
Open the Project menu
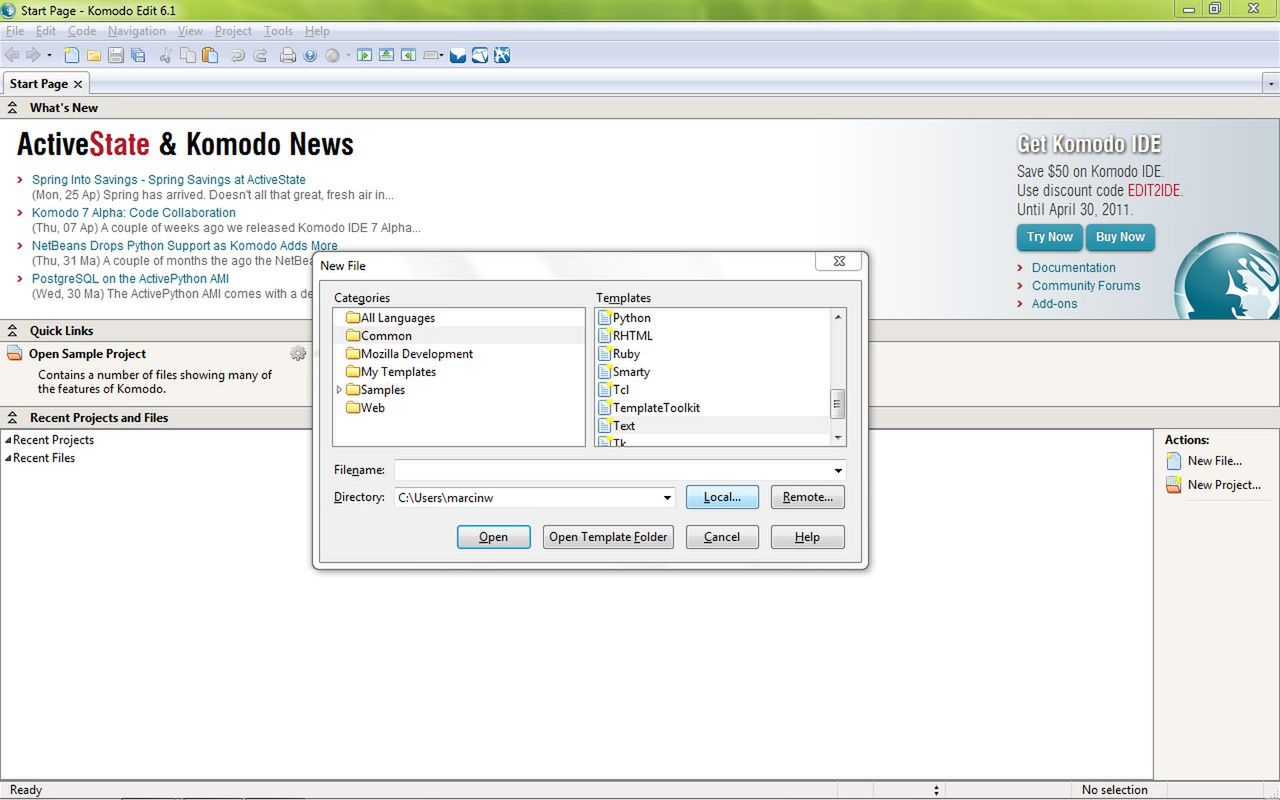(233, 31)
